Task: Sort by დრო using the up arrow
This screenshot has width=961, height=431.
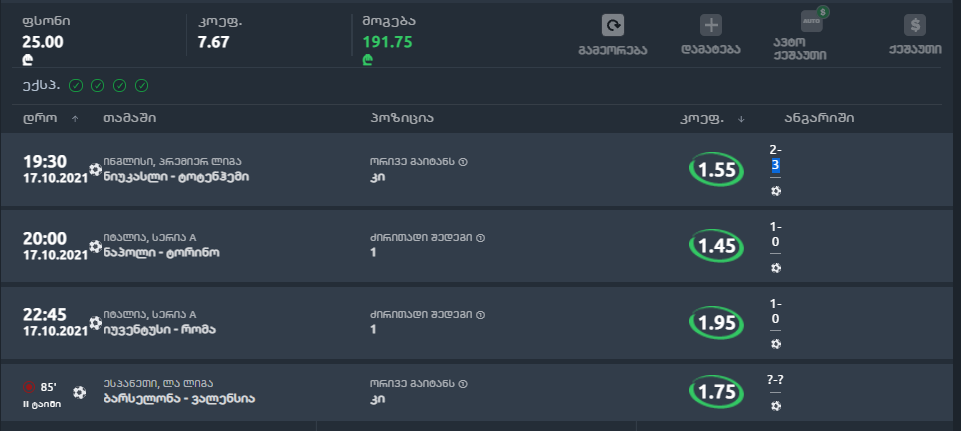Action: (x=75, y=119)
